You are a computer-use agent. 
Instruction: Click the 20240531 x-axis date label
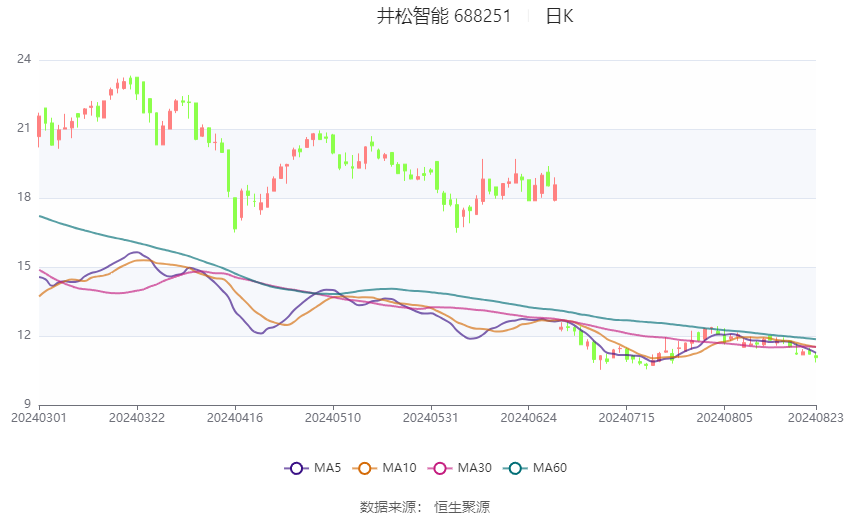coord(430,418)
